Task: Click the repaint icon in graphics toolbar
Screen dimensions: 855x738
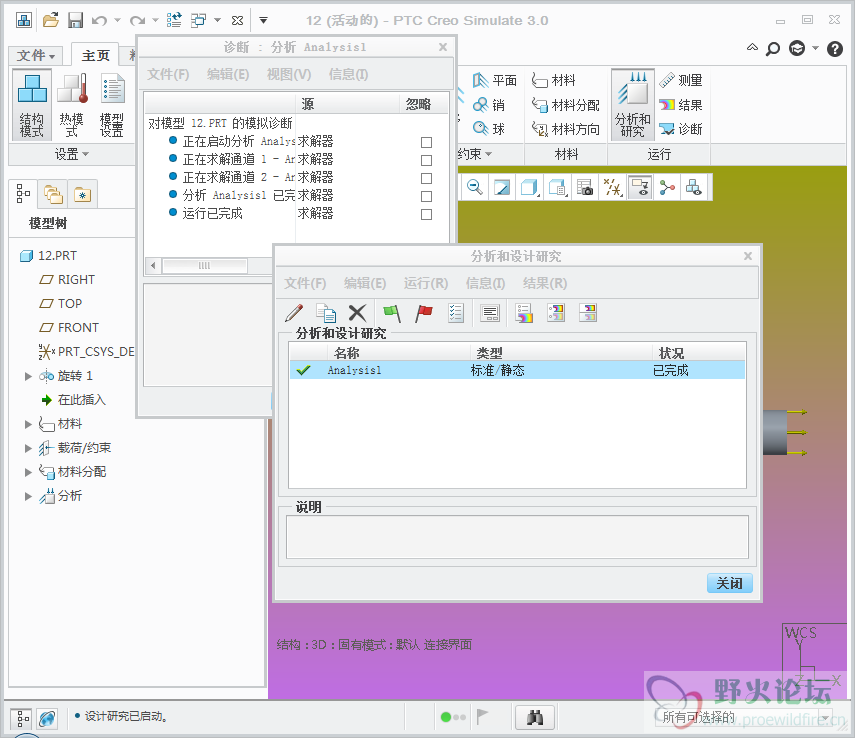Action: (x=502, y=188)
